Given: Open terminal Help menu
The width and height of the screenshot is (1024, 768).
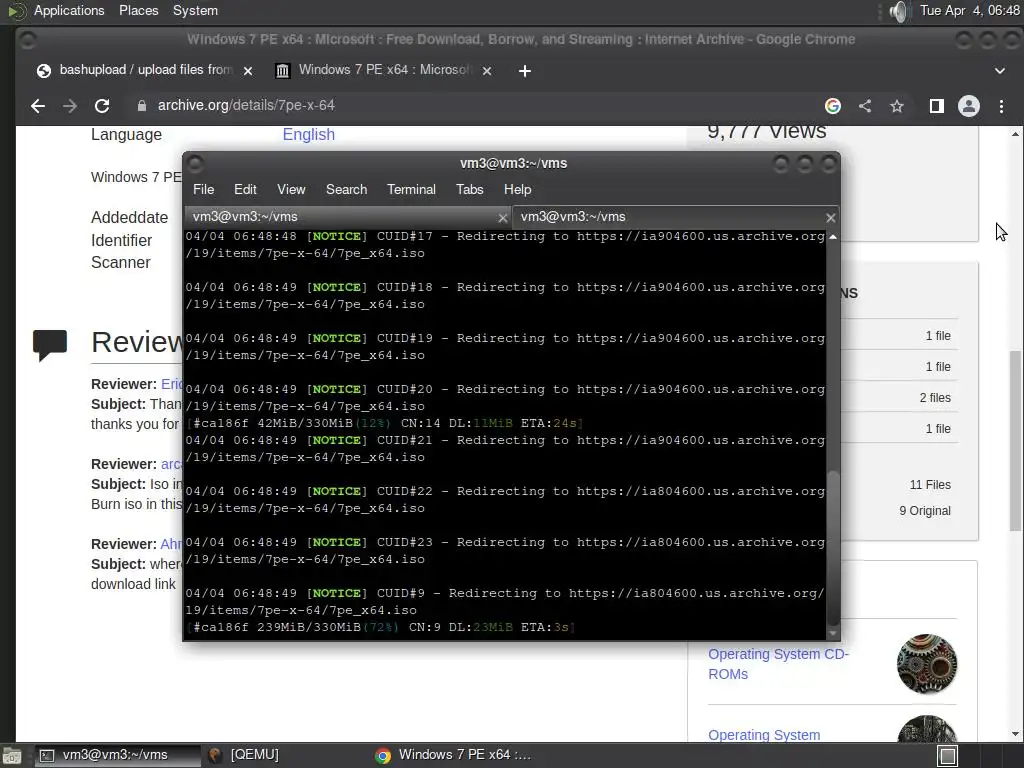Looking at the screenshot, I should 517,189.
